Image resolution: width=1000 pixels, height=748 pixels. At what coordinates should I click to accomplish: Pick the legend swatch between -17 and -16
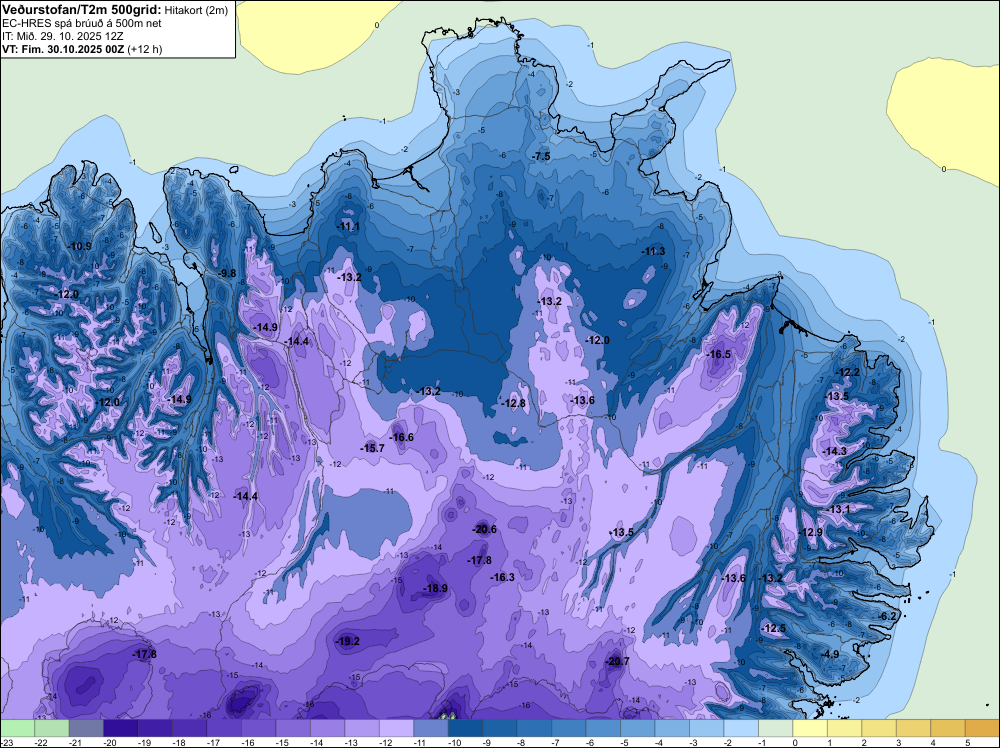pos(224,728)
